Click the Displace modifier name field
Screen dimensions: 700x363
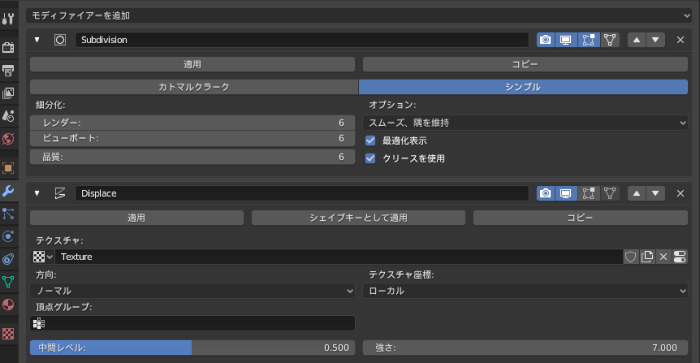tap(302, 193)
